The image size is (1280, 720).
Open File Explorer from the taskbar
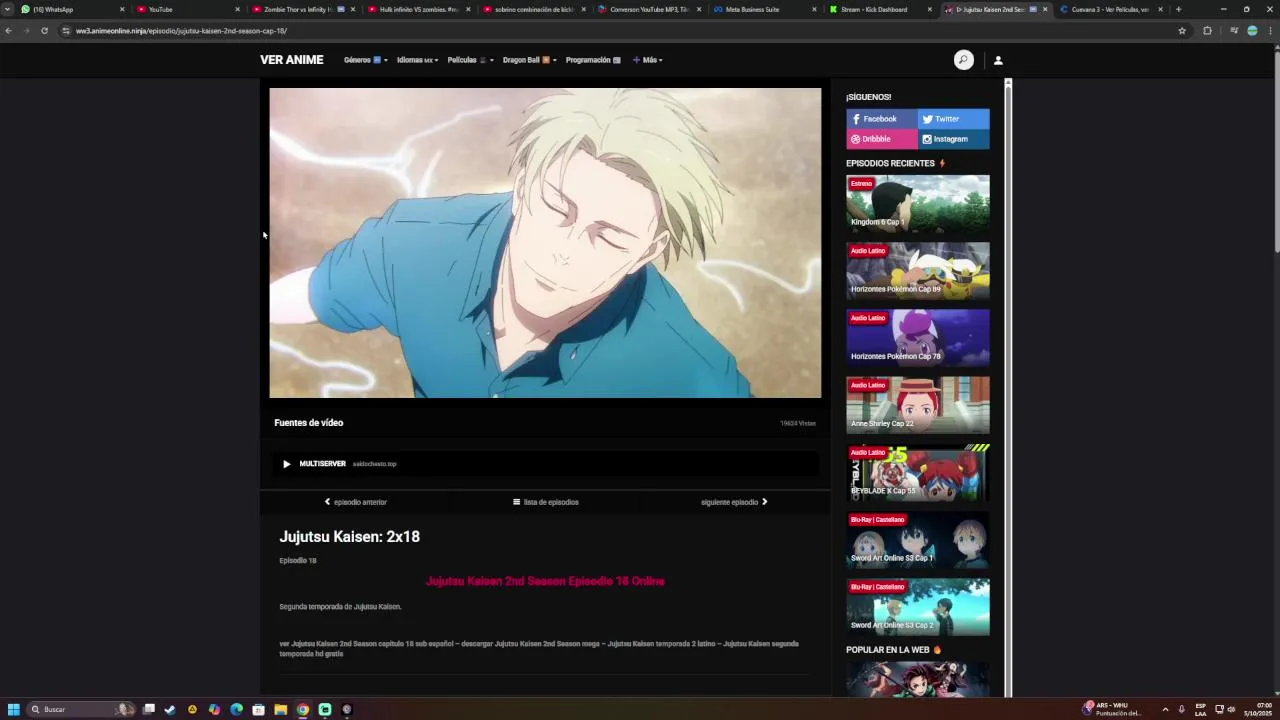point(281,709)
